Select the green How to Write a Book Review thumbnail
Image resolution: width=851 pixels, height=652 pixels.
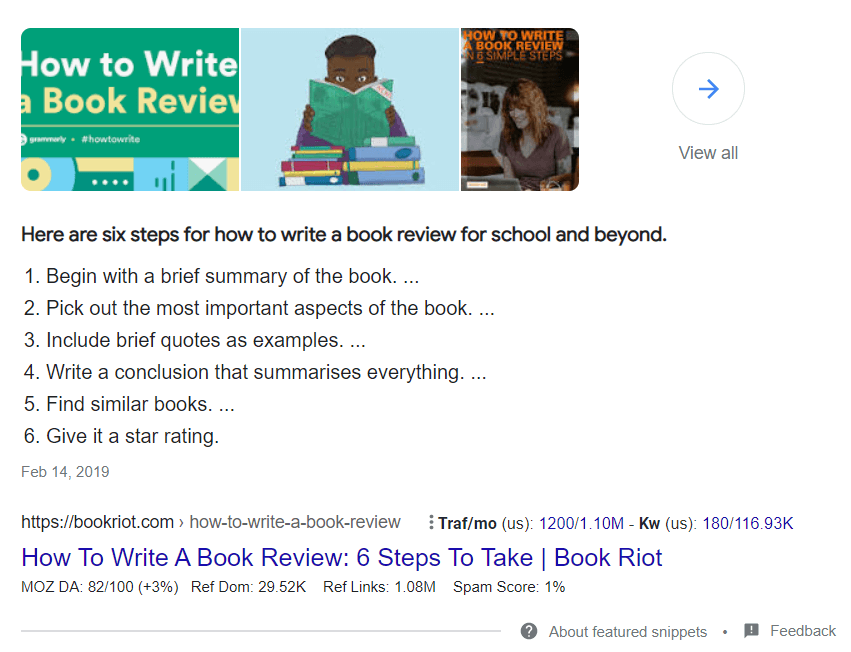129,109
